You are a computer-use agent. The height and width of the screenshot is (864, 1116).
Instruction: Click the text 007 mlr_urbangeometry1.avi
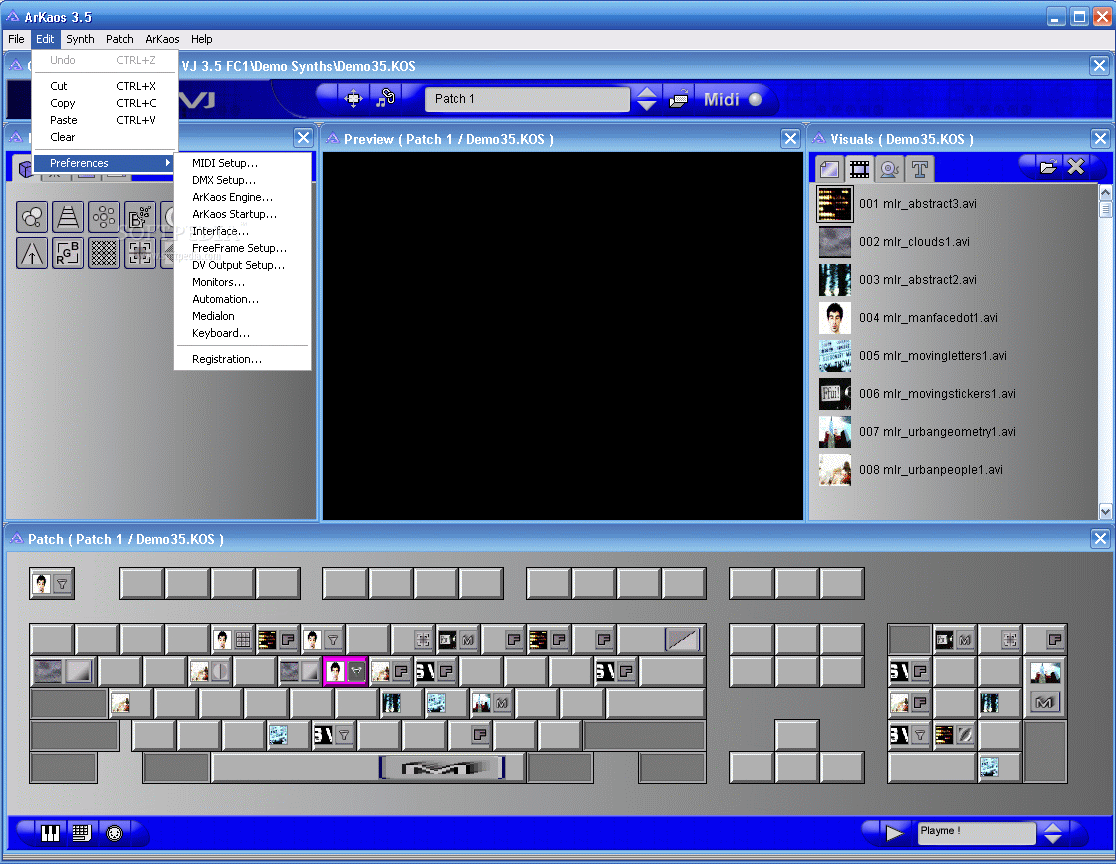click(x=937, y=432)
